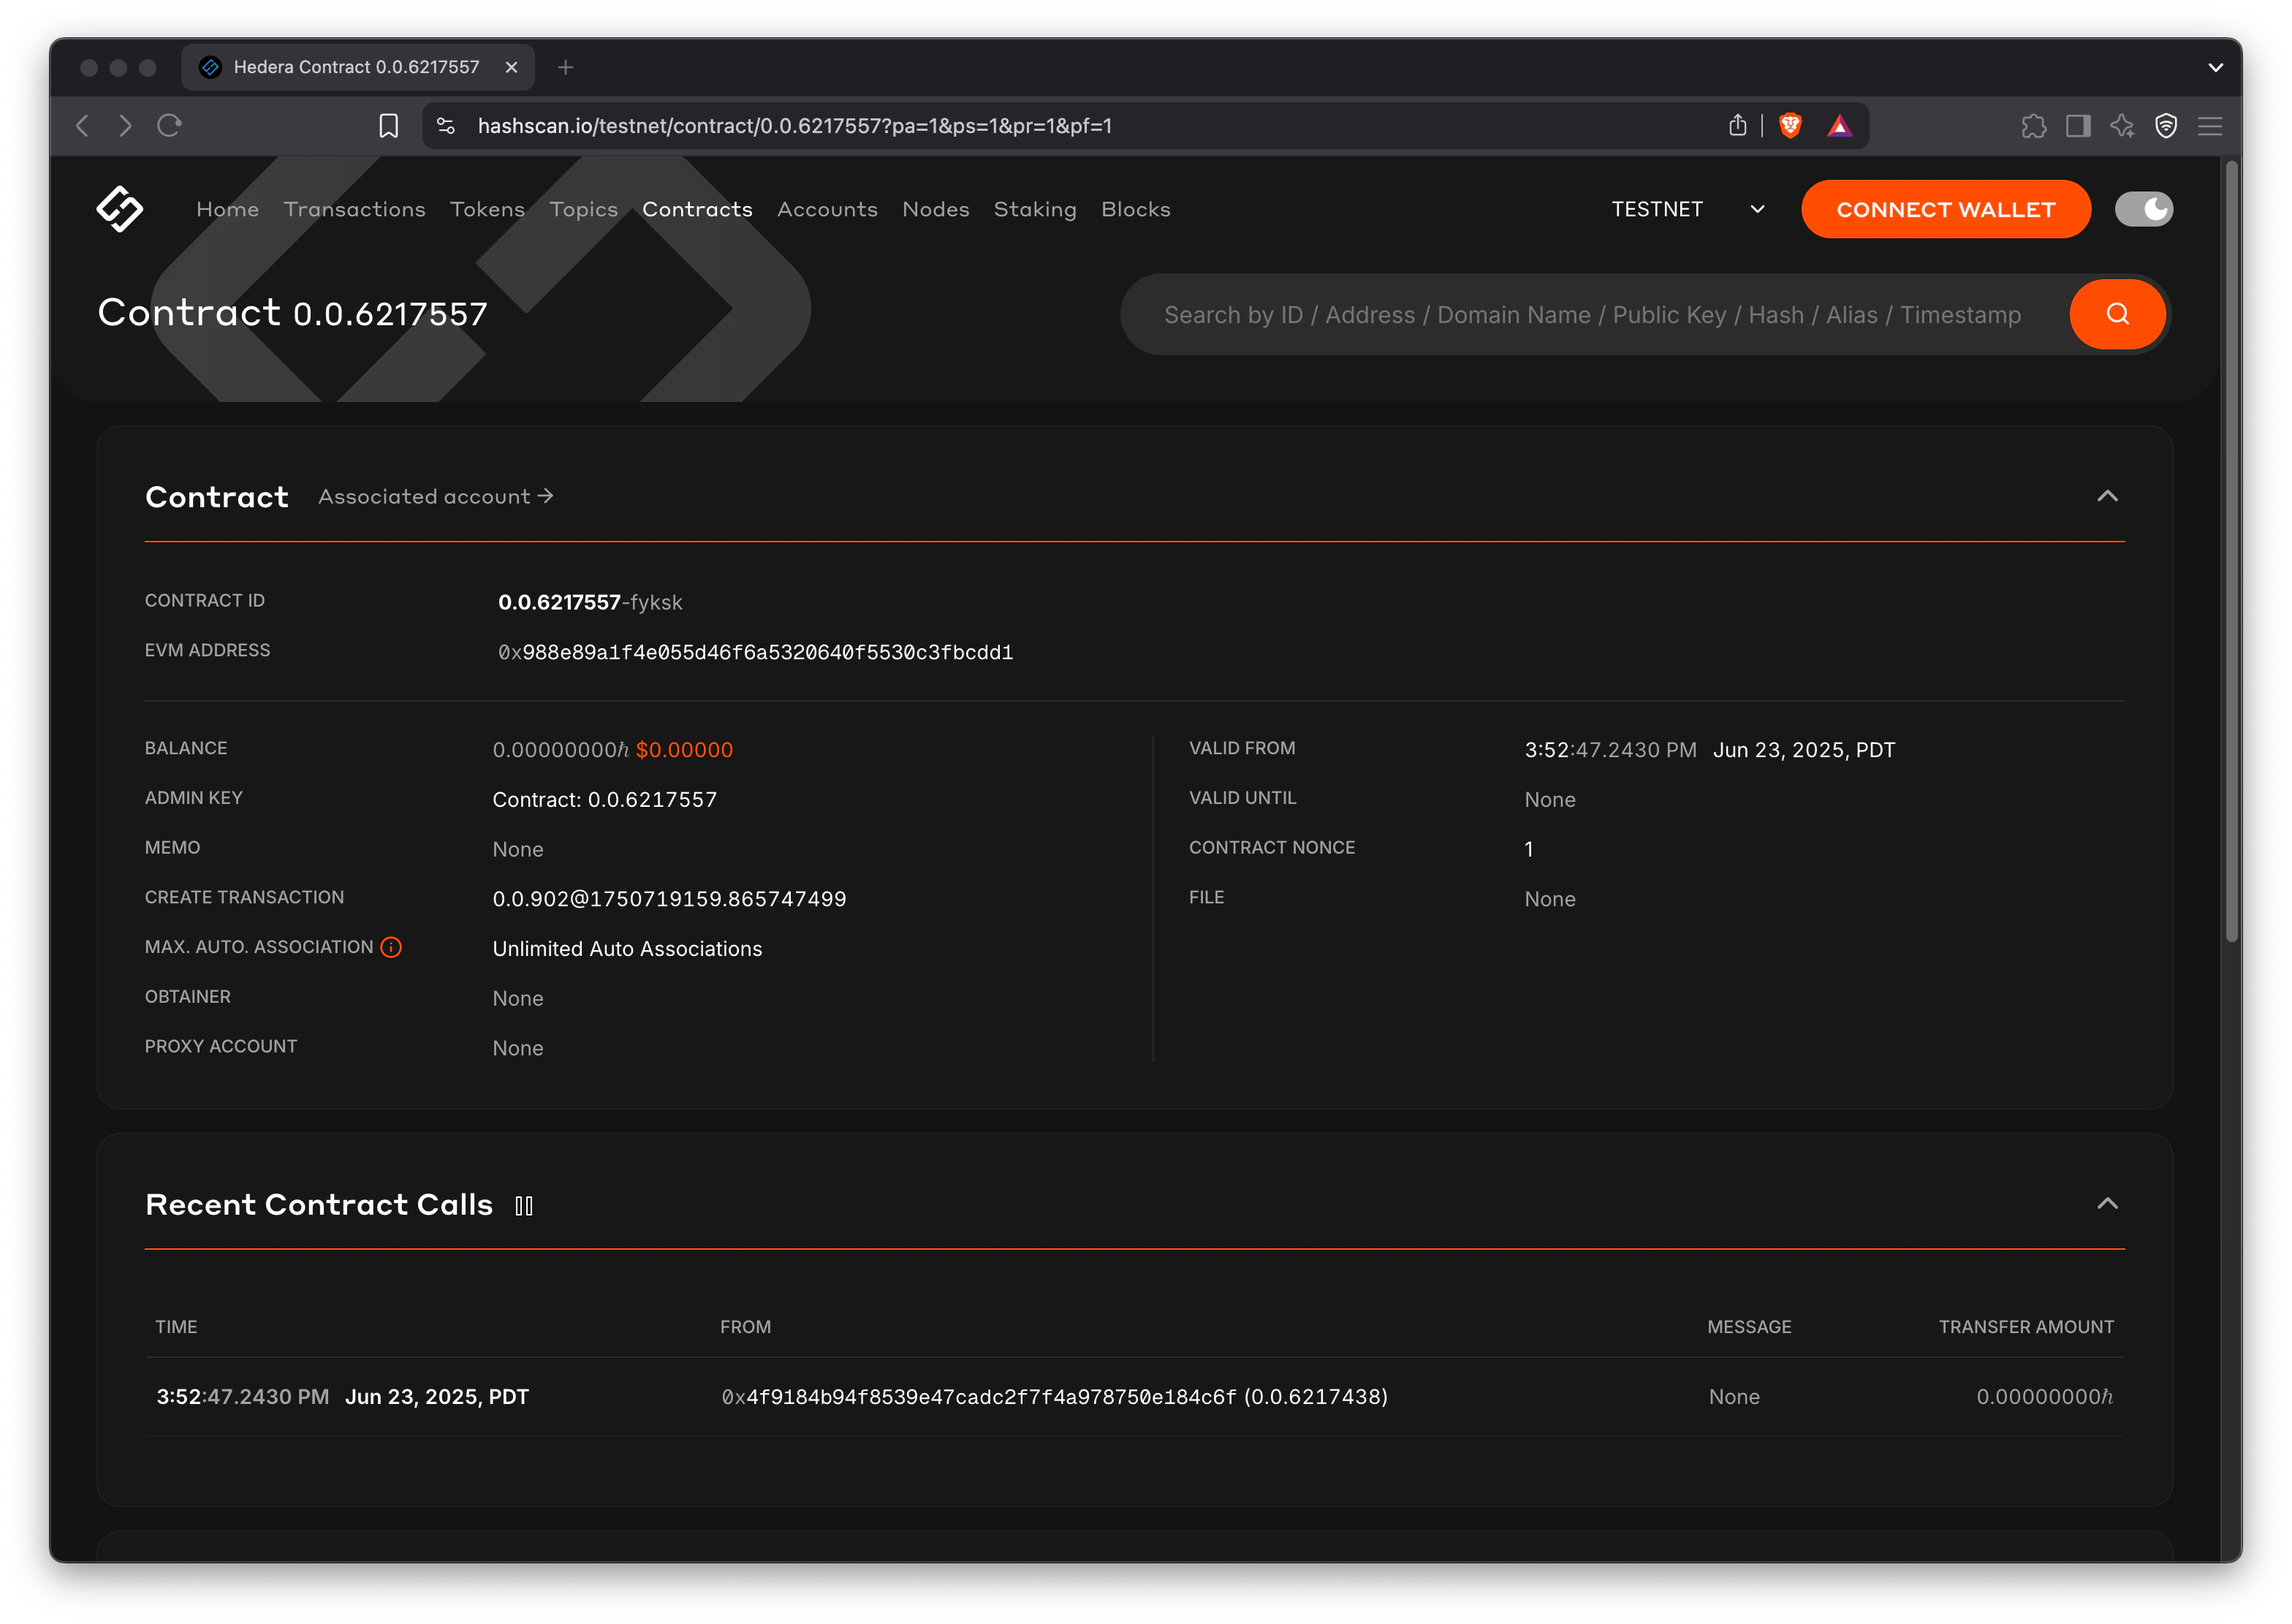
Task: Open Brave Shields lion icon
Action: click(x=1790, y=126)
